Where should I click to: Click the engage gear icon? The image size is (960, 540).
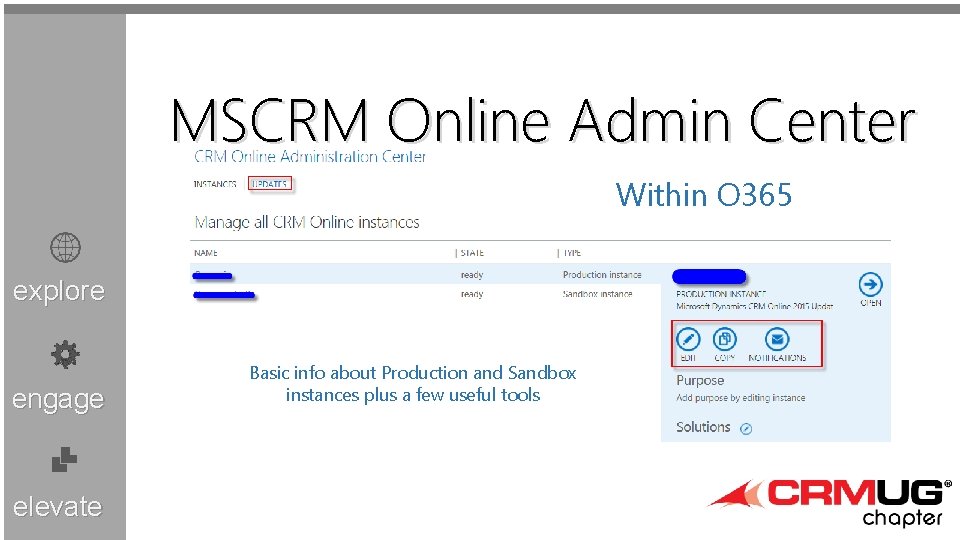pyautogui.click(x=65, y=354)
